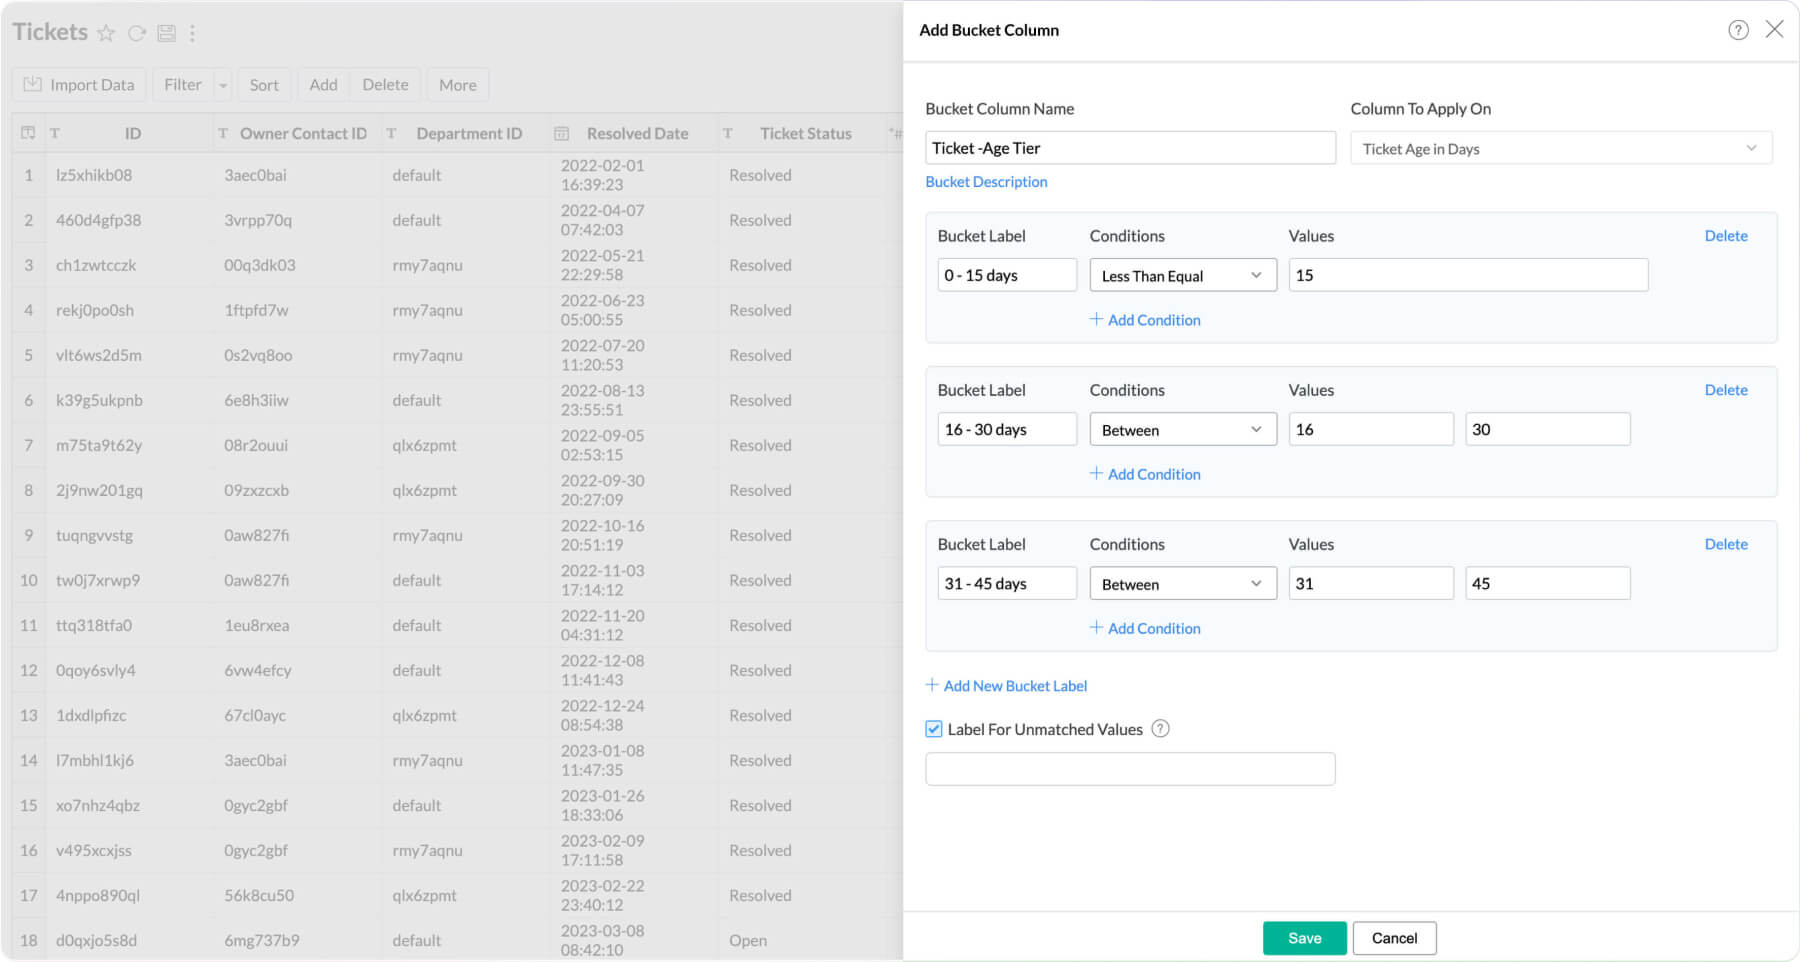Add Condition to the '0 - 15 days' bucket

coord(1145,320)
